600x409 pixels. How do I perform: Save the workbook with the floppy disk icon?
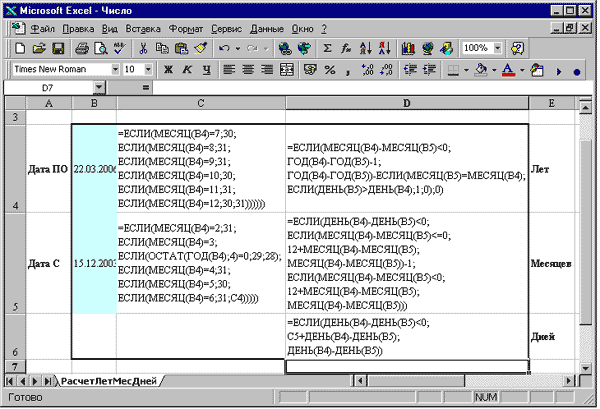point(58,49)
